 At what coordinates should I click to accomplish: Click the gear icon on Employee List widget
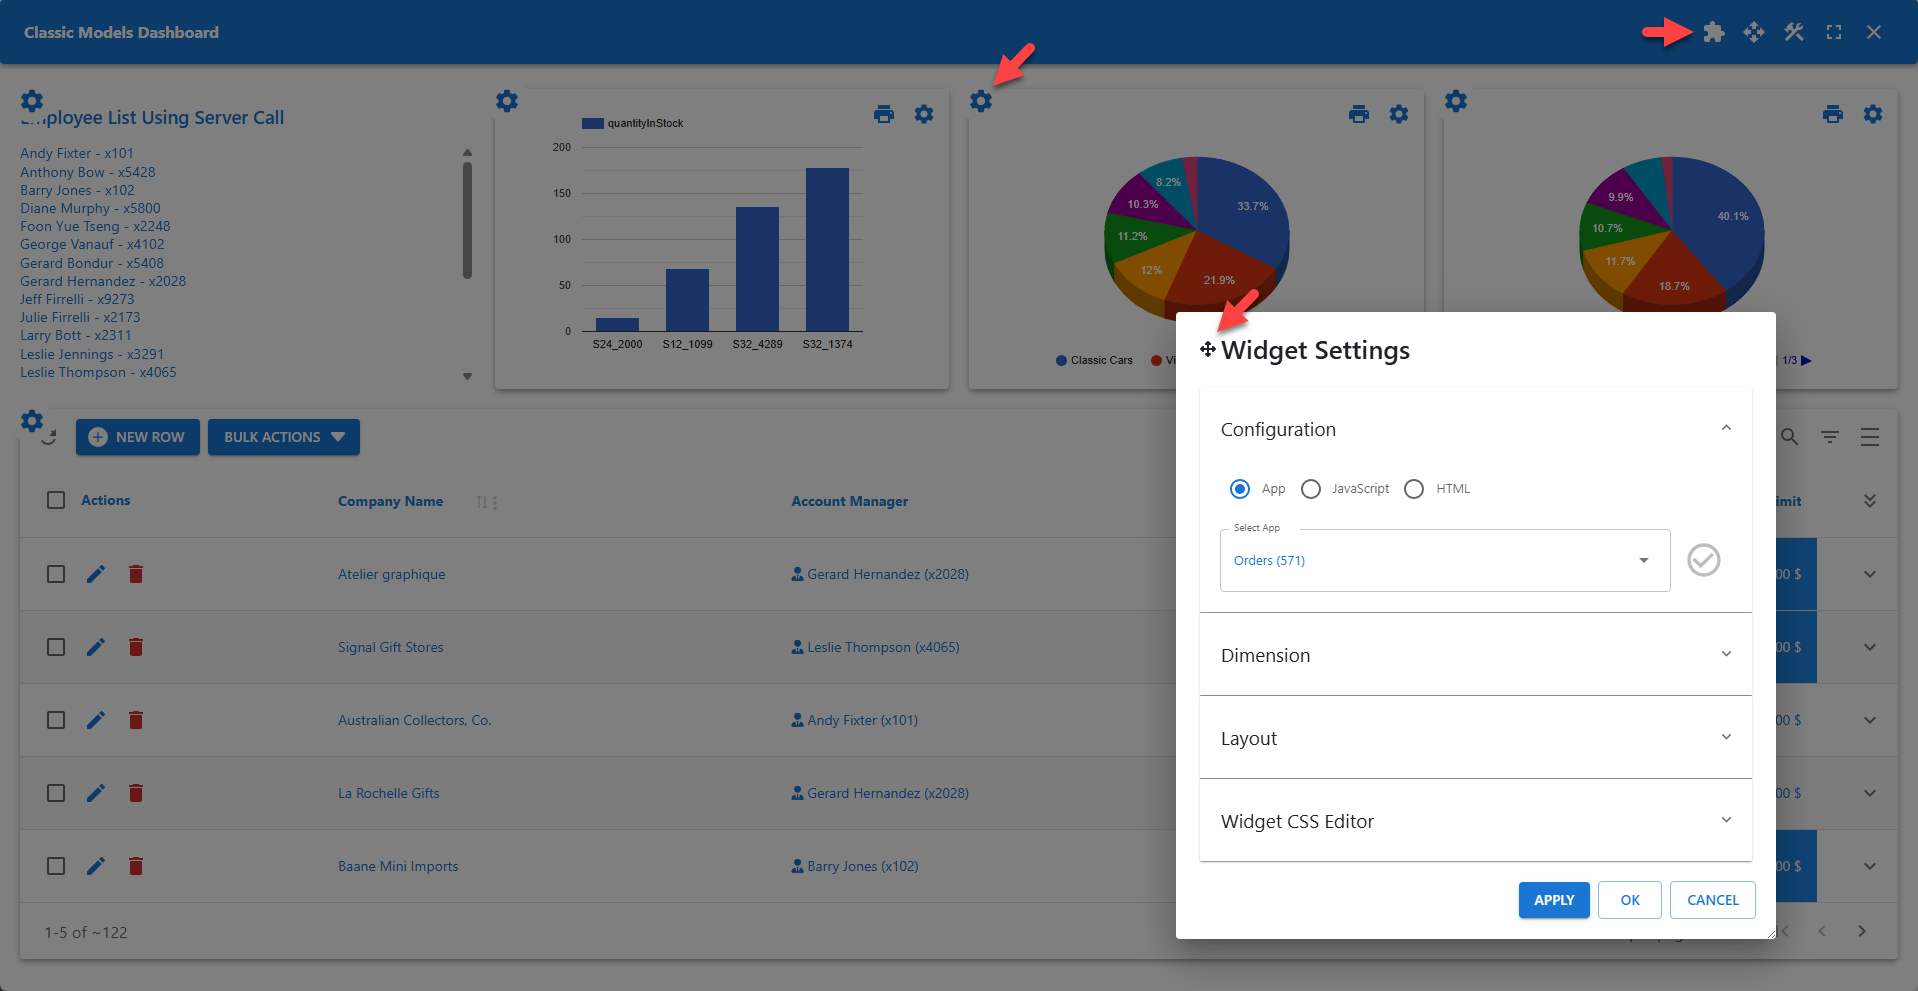pos(32,101)
